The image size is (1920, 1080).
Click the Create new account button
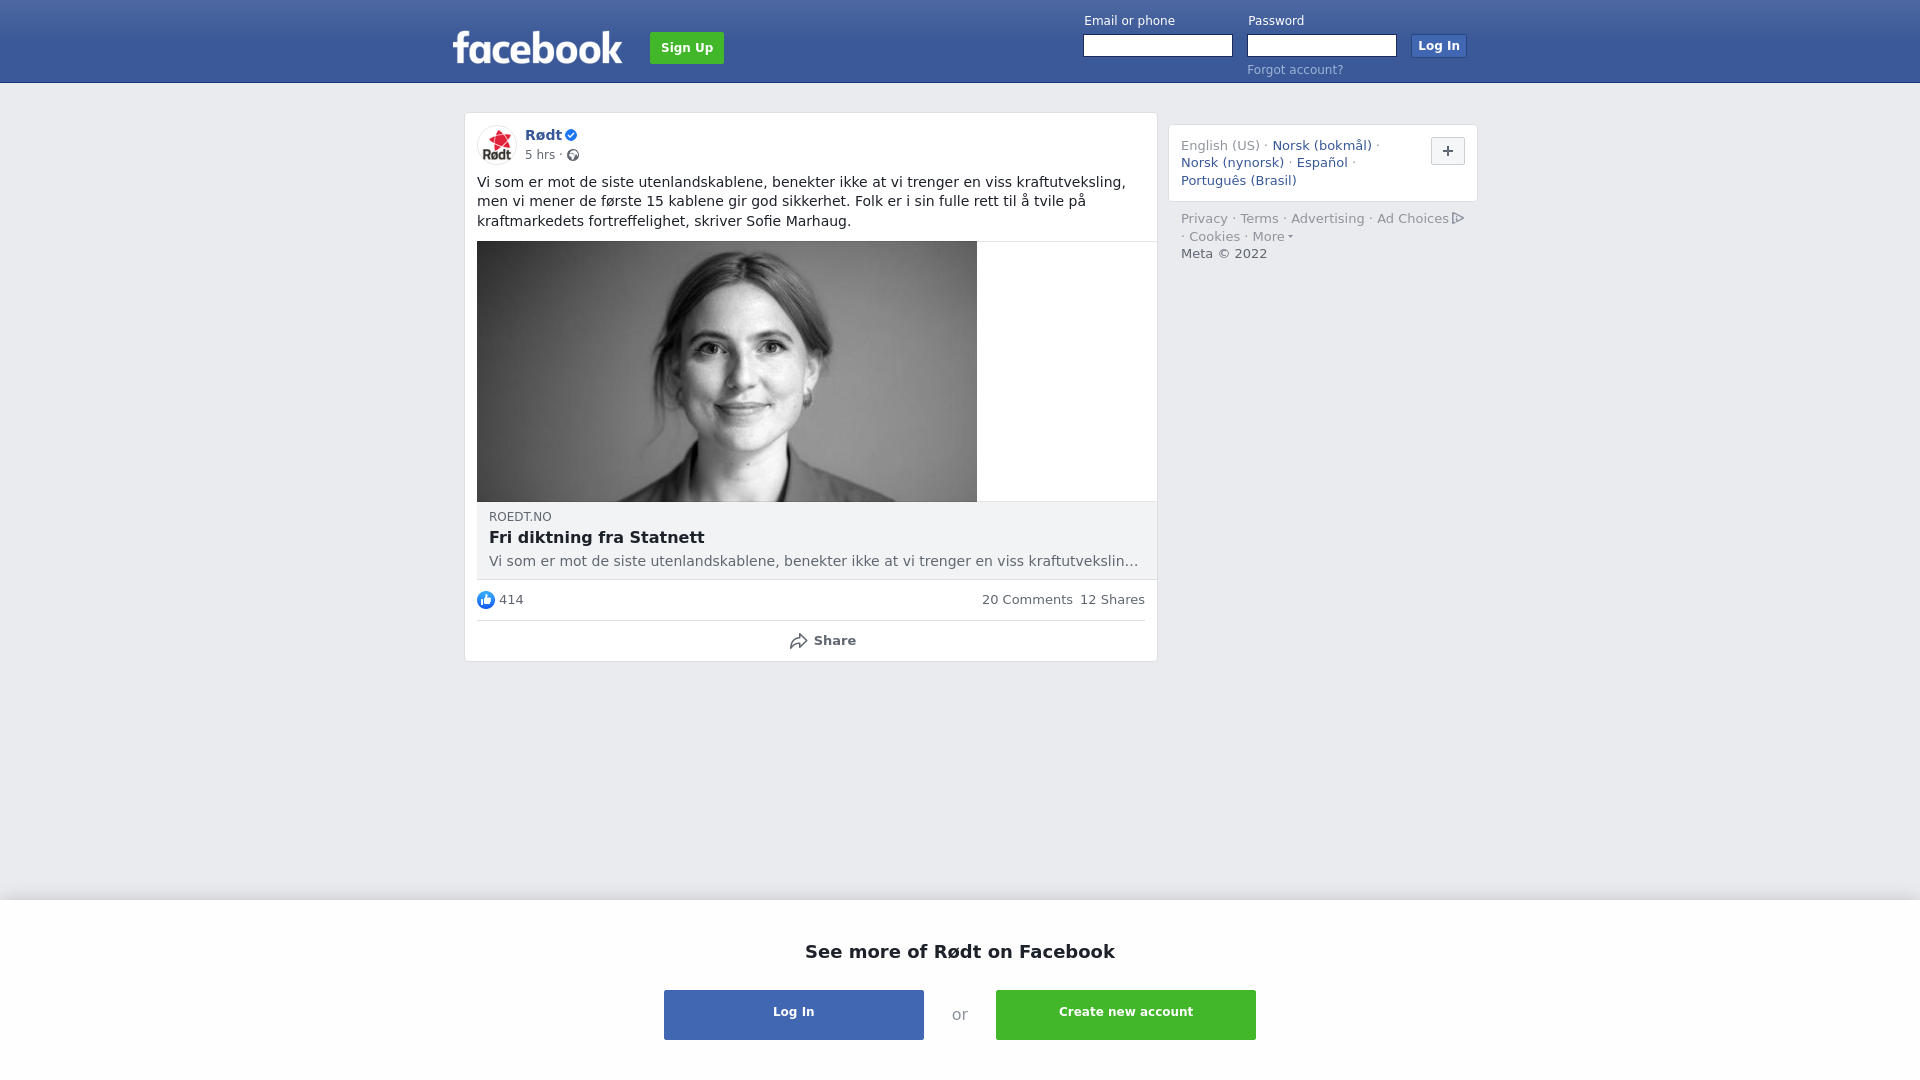point(1126,1015)
